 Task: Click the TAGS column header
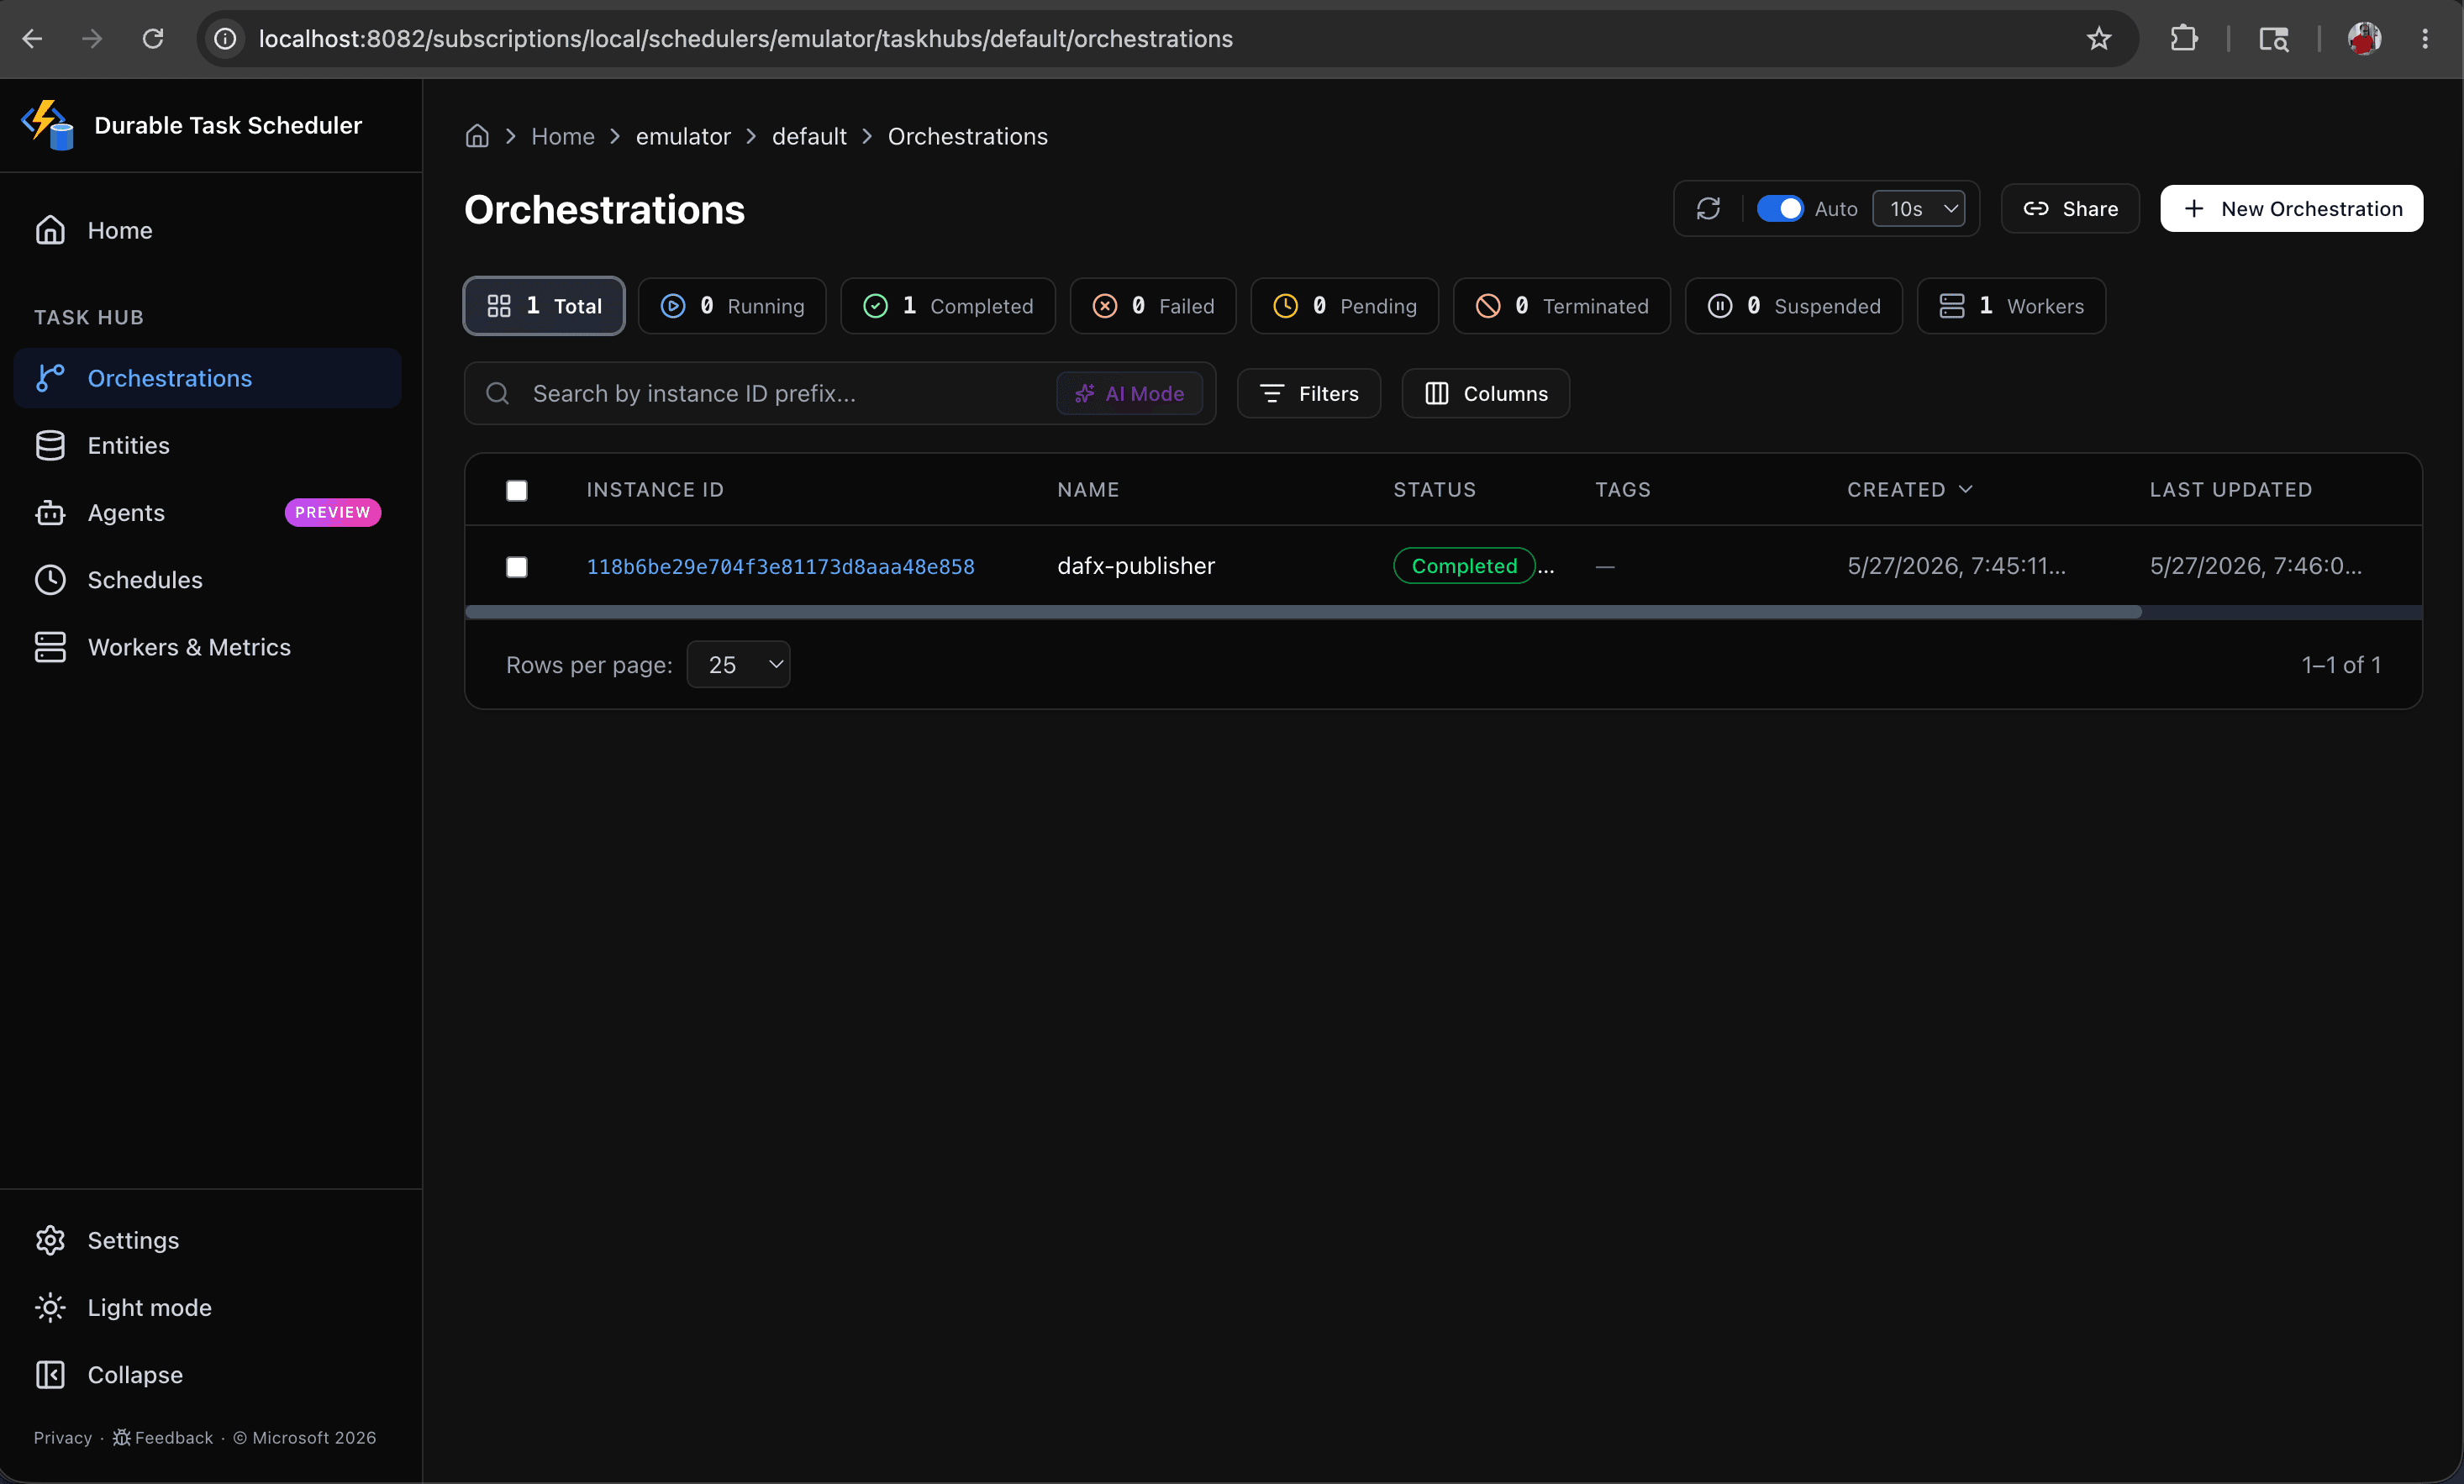[1622, 489]
